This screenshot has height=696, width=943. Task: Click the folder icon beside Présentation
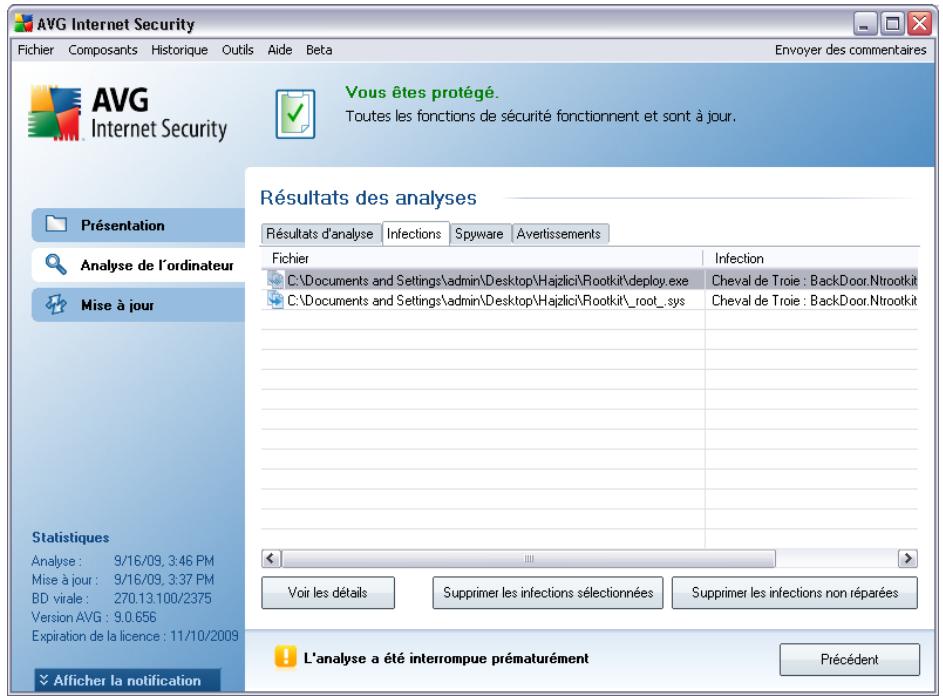[x=57, y=224]
